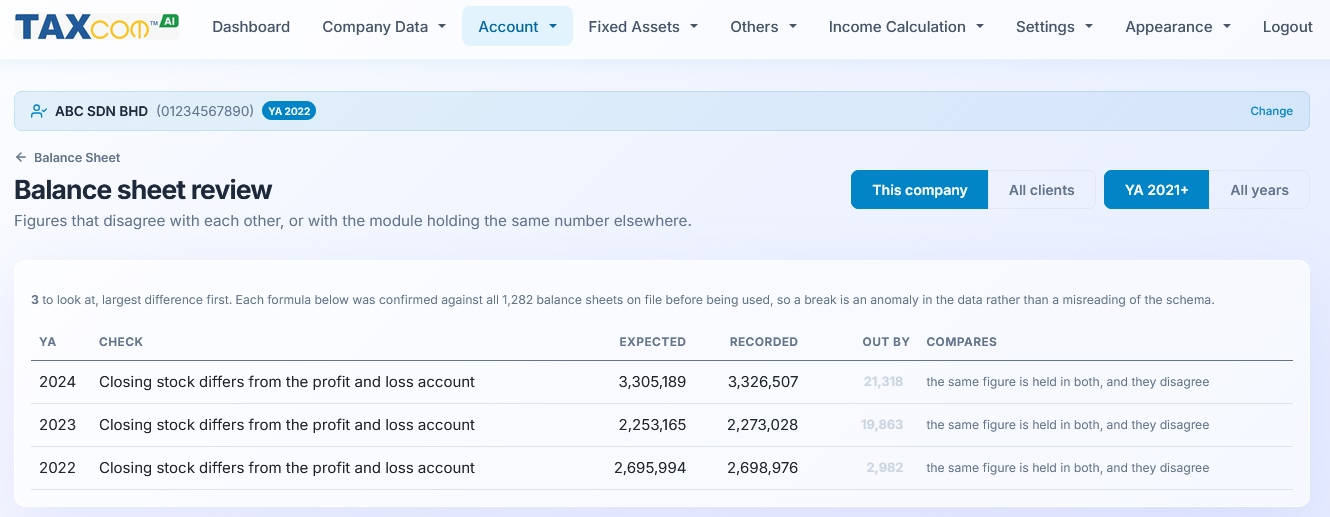Expand the Income Calculation dropdown
Screen dimensions: 1330x517
point(906,27)
